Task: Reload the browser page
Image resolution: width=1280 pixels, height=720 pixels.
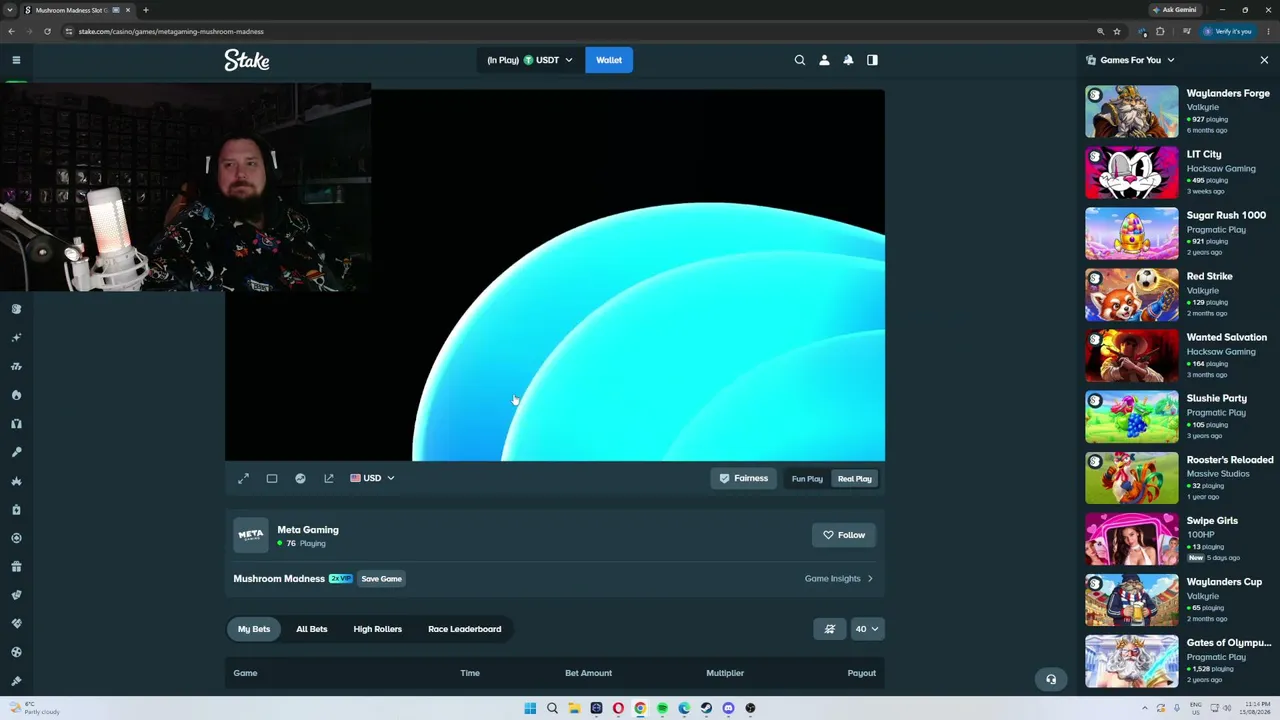Action: (x=47, y=31)
